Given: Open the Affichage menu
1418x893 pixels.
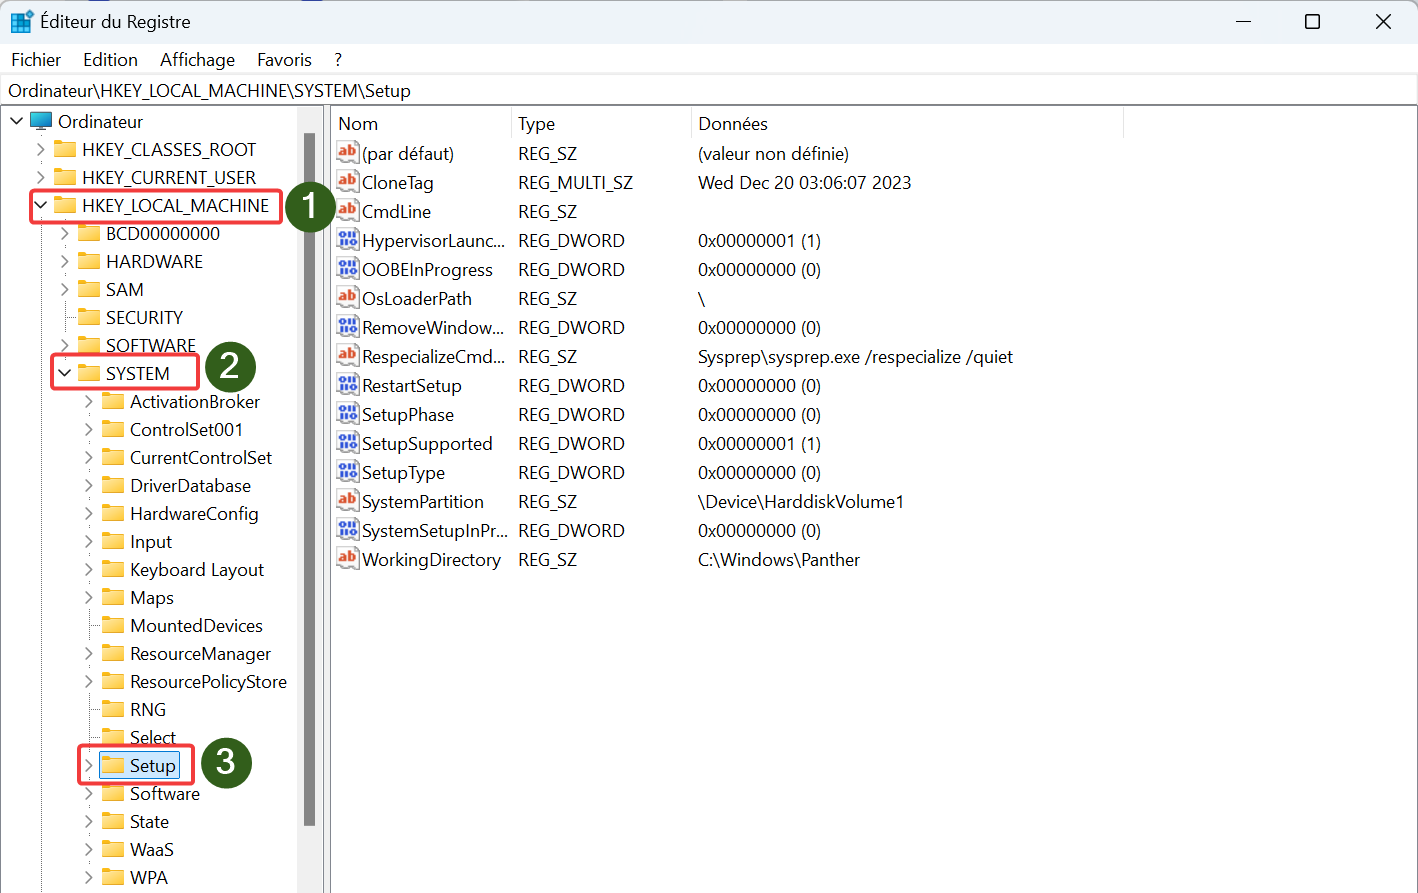Looking at the screenshot, I should (x=197, y=60).
